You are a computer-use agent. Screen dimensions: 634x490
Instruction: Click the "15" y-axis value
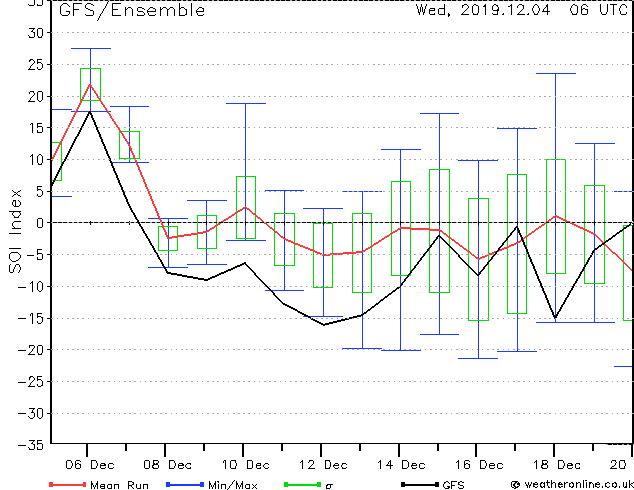pyautogui.click(x=37, y=128)
